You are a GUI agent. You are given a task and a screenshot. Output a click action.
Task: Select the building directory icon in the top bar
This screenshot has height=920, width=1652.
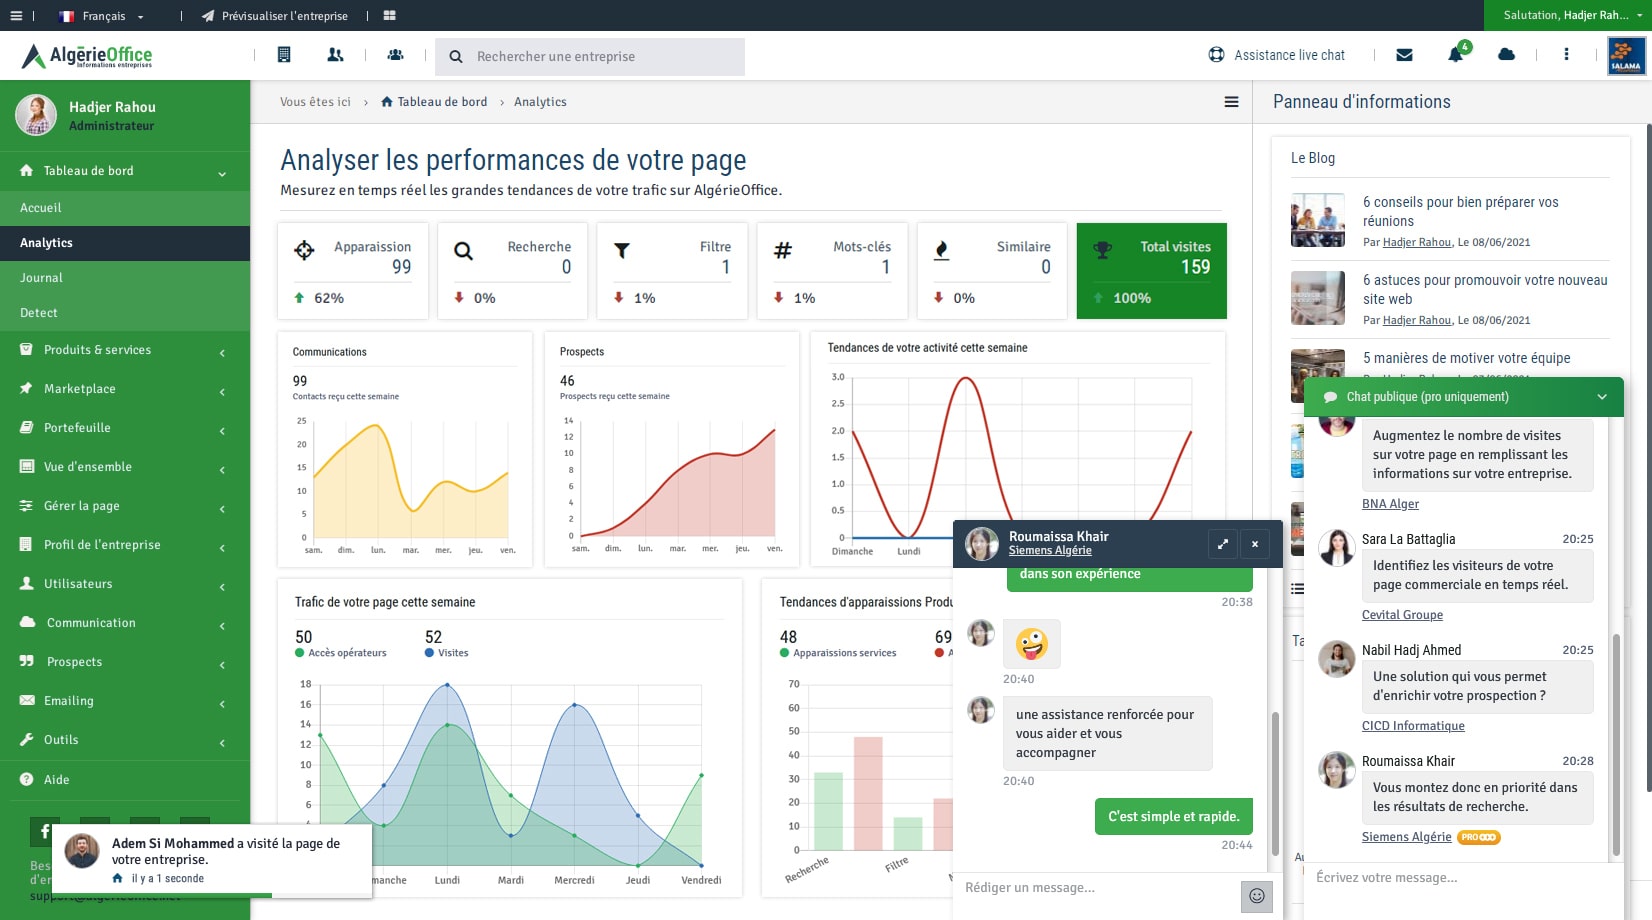click(x=284, y=55)
